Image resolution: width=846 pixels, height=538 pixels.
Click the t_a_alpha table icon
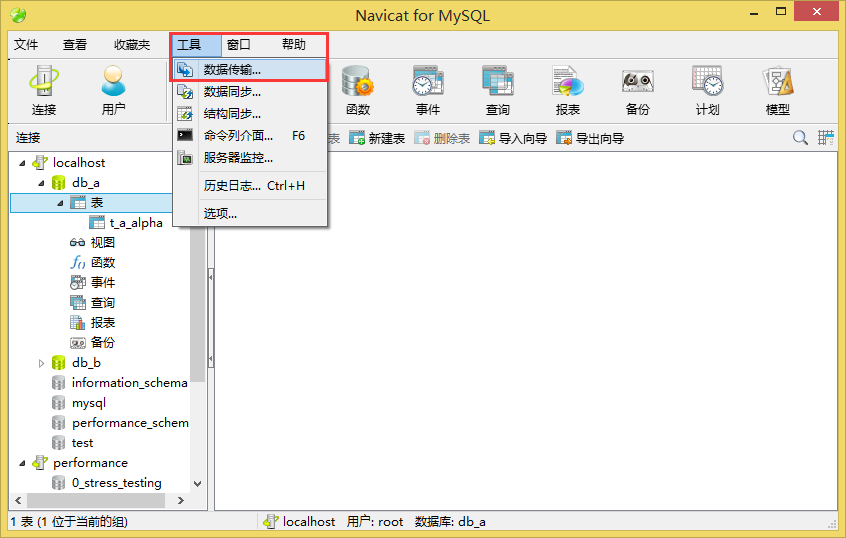[97, 222]
